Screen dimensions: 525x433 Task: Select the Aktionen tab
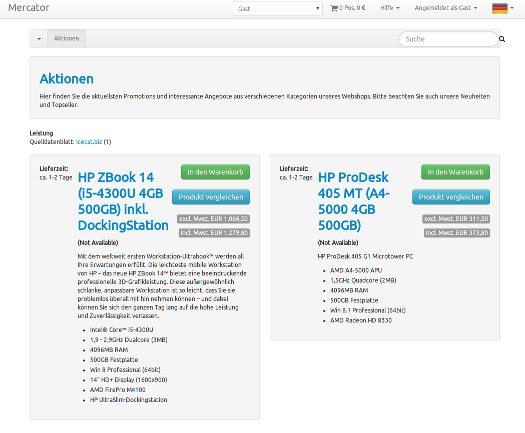[67, 39]
